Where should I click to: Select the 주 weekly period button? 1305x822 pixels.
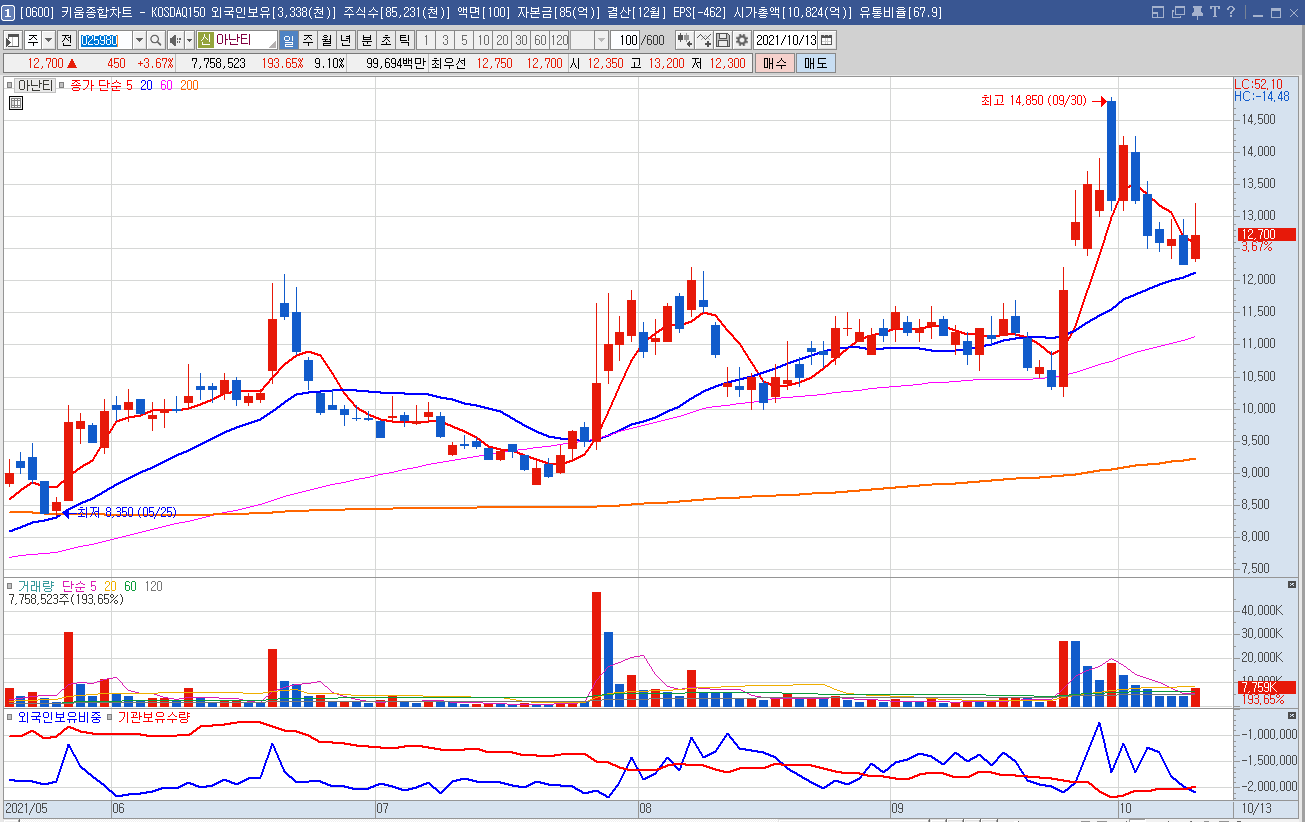click(x=307, y=40)
